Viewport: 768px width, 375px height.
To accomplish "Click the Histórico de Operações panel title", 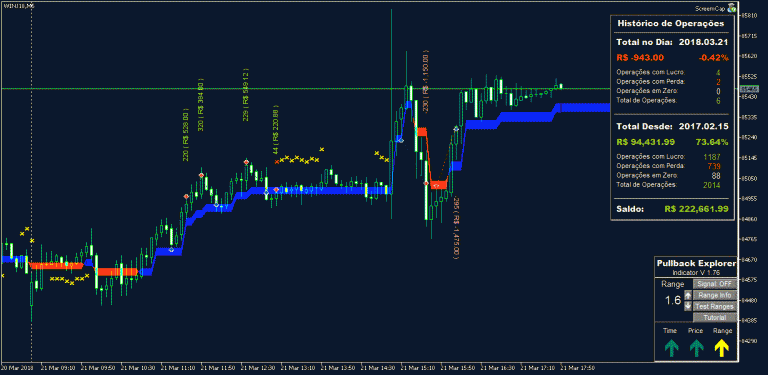I will tap(671, 23).
